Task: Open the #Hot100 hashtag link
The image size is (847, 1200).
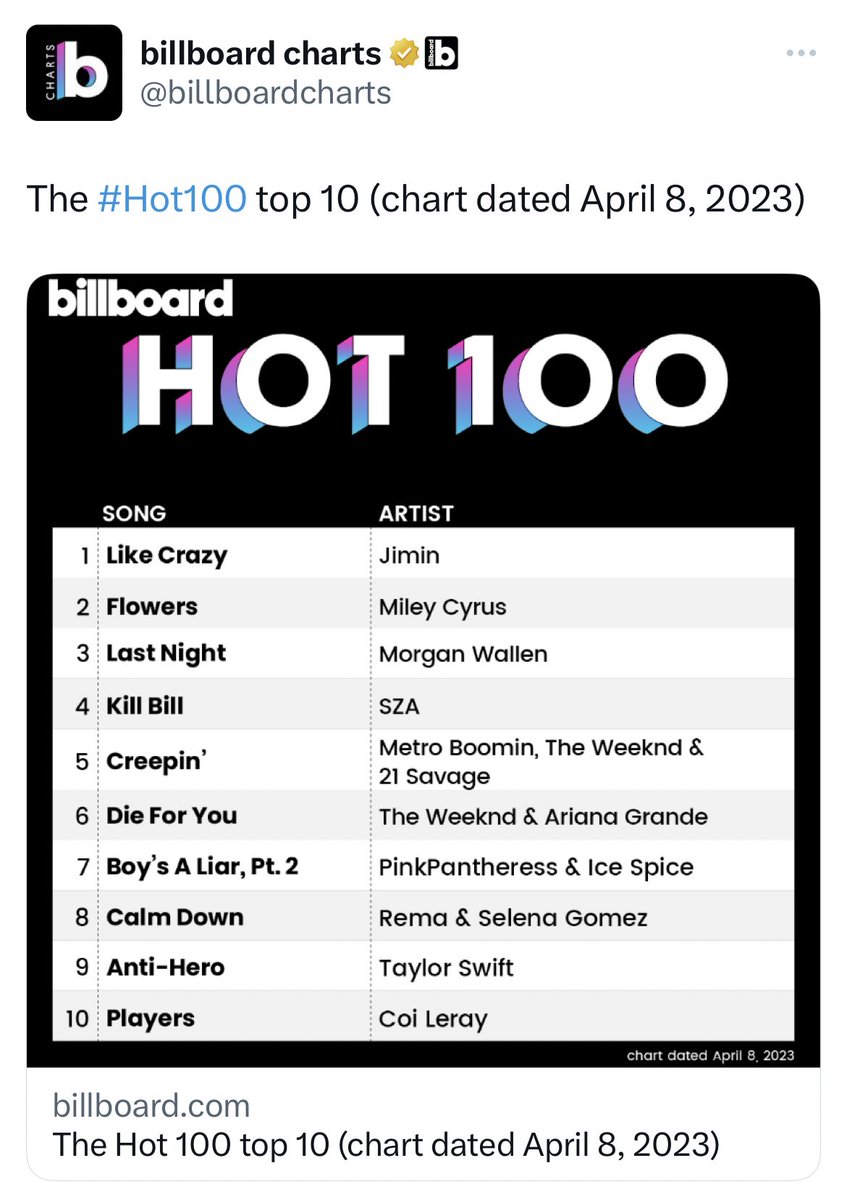Action: click(172, 199)
